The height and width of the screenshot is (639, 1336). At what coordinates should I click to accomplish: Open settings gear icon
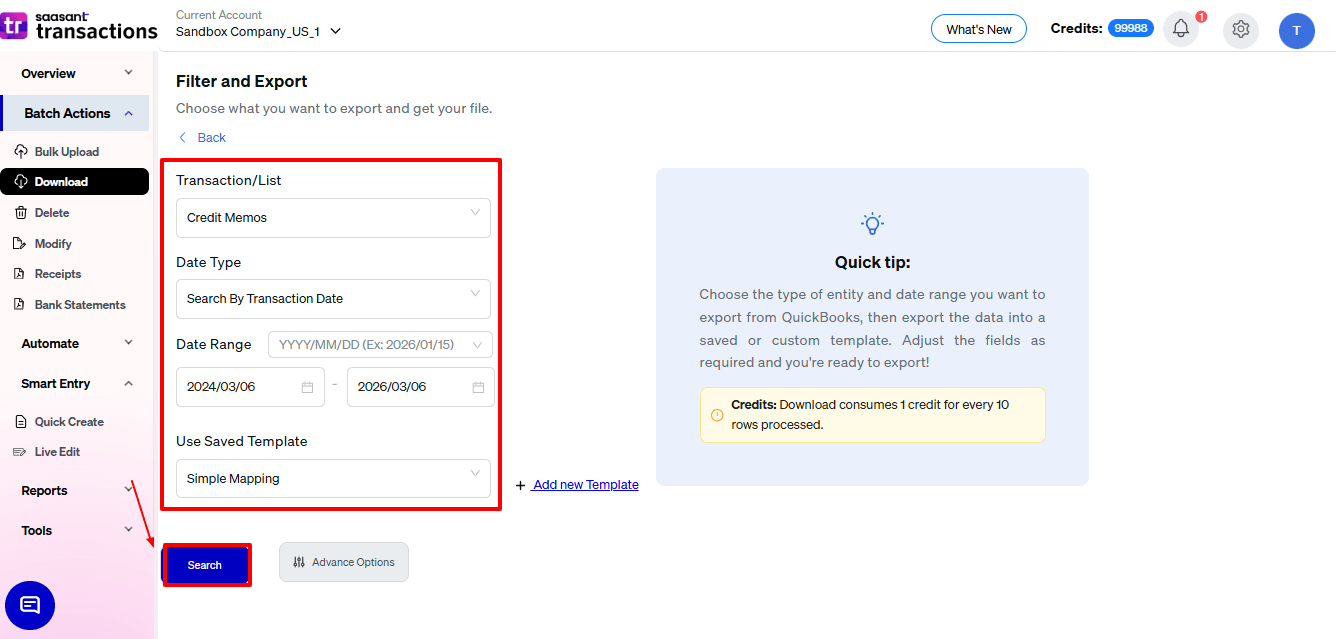(1240, 29)
